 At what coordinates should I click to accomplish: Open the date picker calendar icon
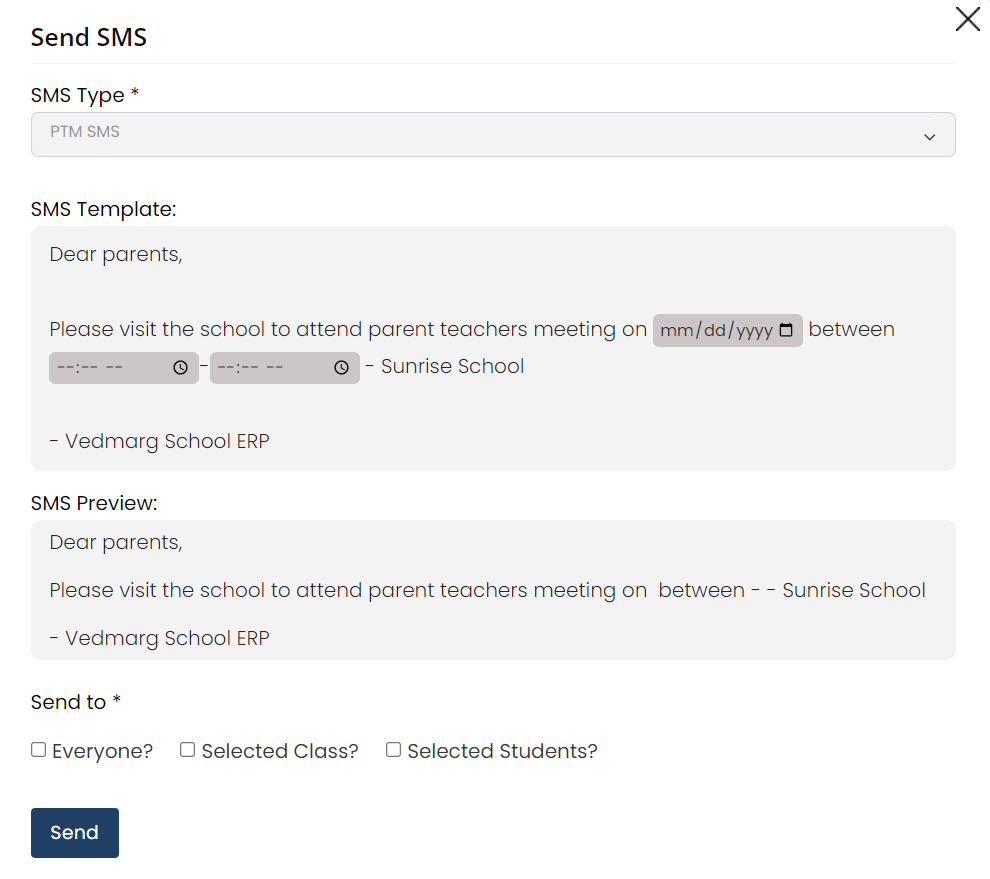[x=786, y=330]
